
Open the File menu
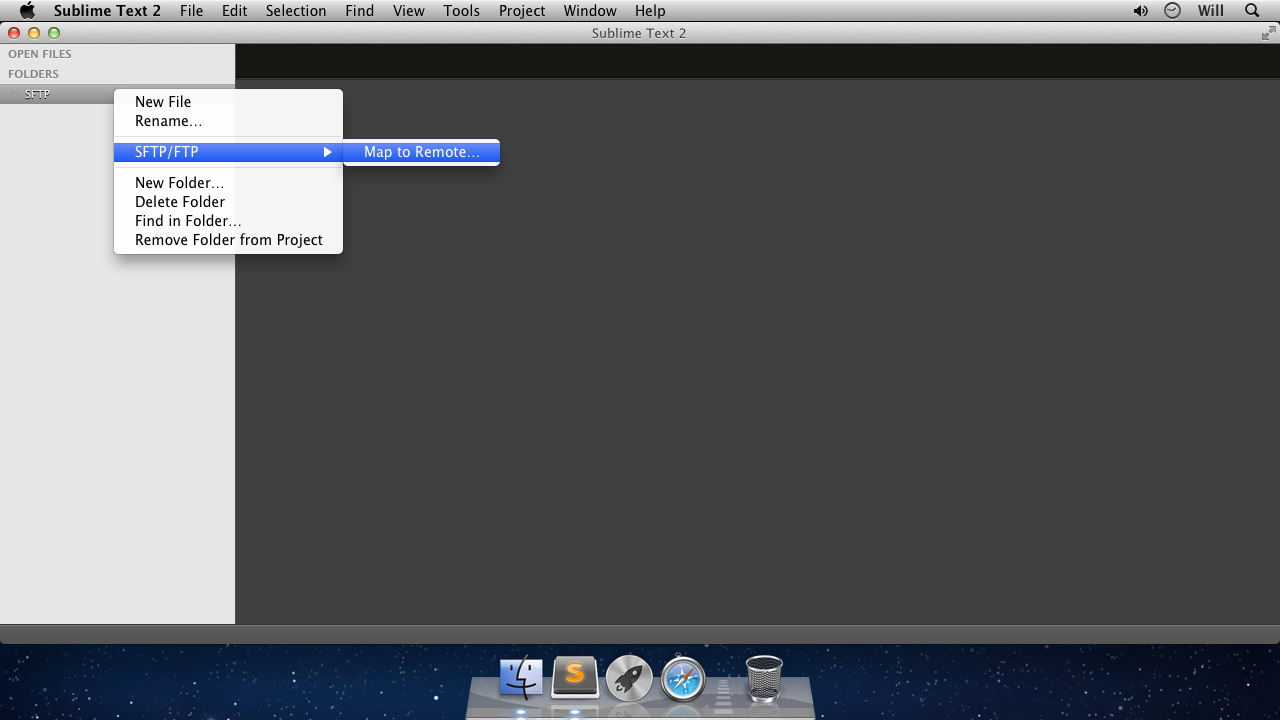coord(191,11)
